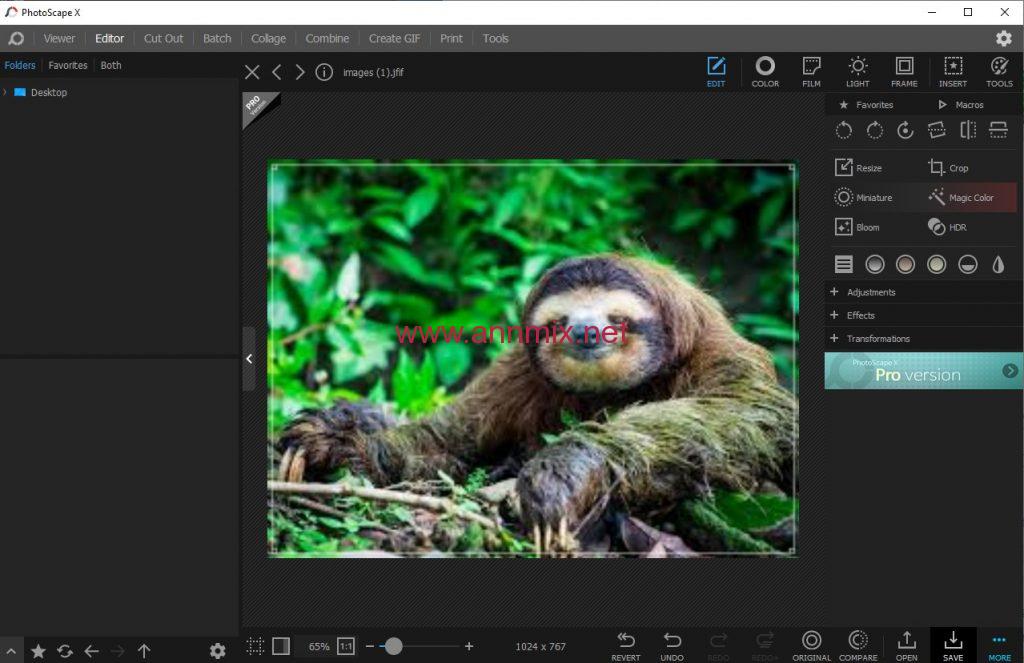The image size is (1024, 663).
Task: Open the COLOR panel
Action: [765, 71]
